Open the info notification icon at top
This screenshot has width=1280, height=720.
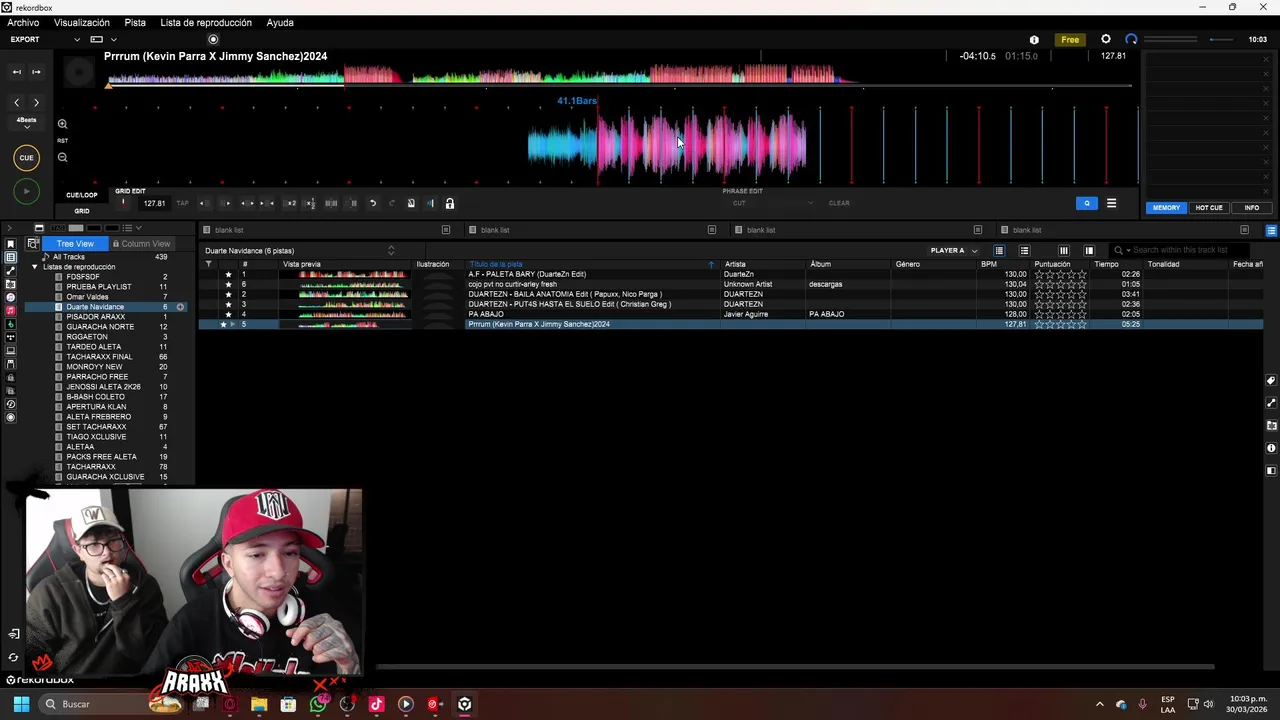pyautogui.click(x=1034, y=39)
